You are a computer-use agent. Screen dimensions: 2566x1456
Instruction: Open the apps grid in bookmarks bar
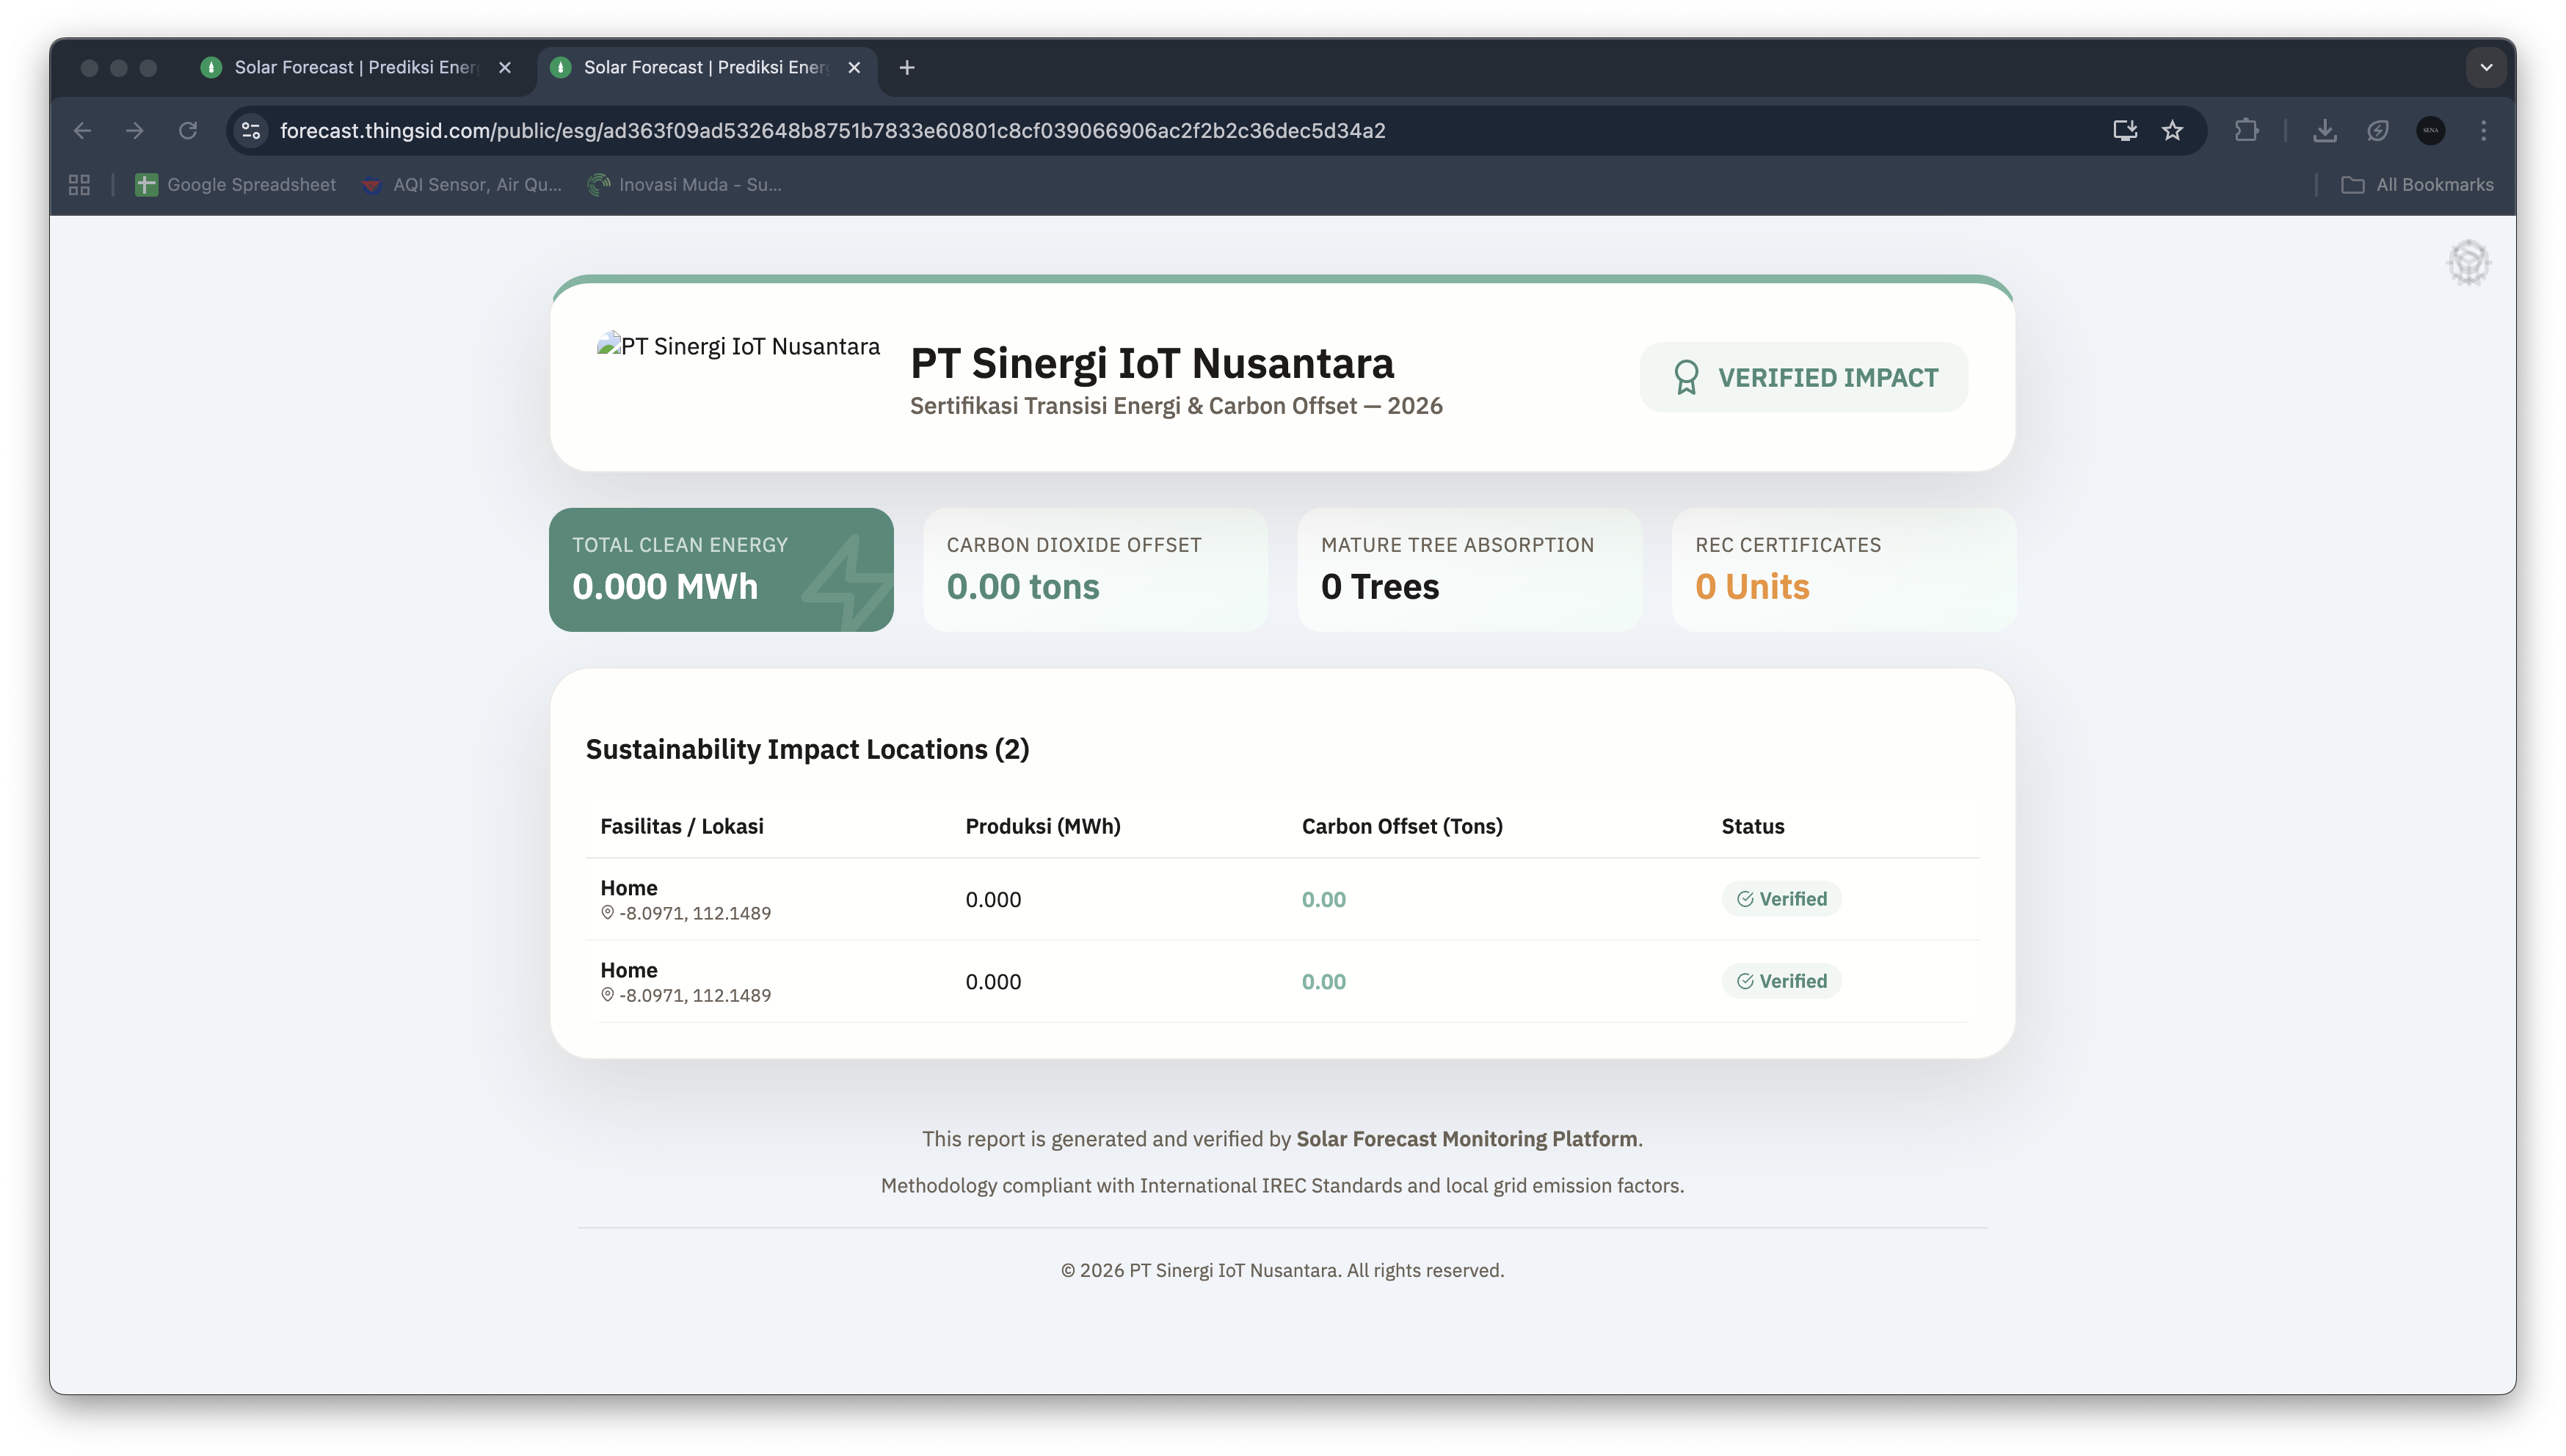79,185
